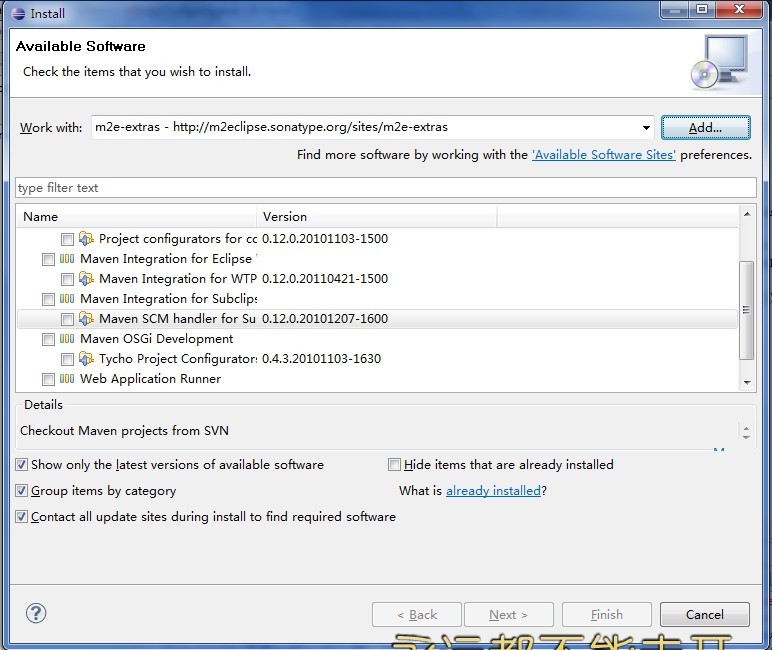
Task: Click Project configurators feature icon
Action: click(x=86, y=239)
